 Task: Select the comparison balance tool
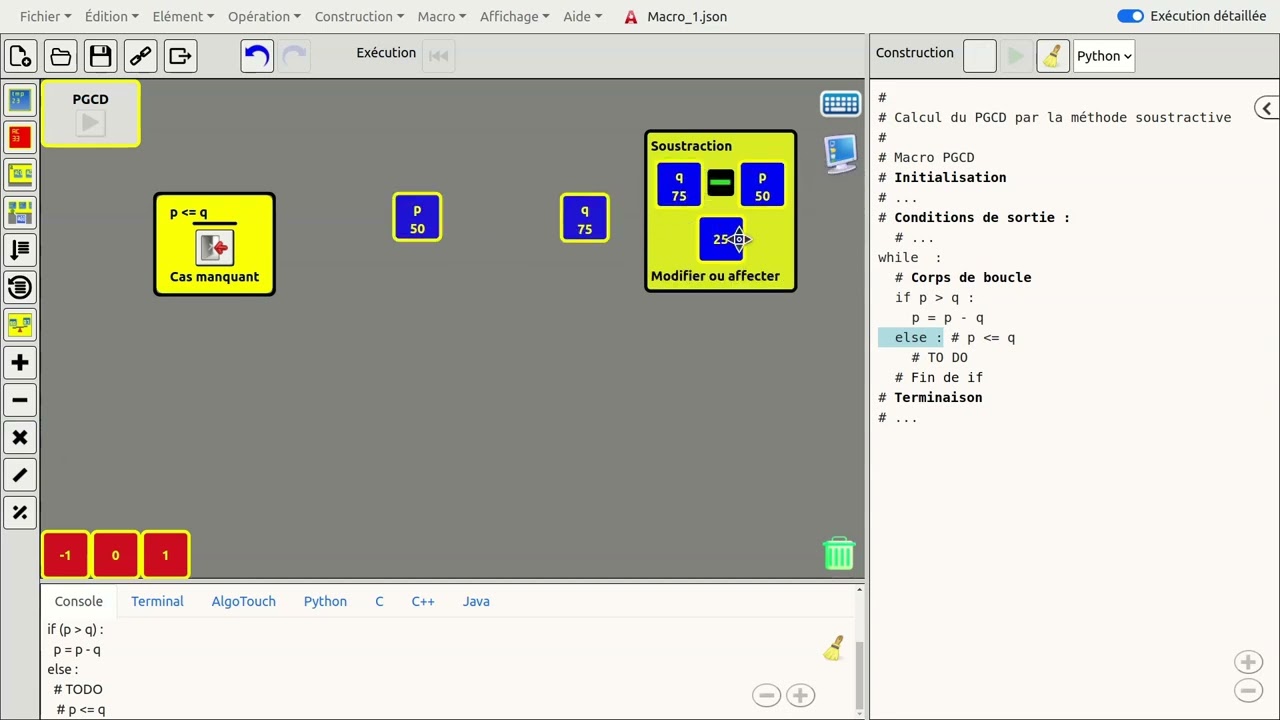(x=20, y=324)
